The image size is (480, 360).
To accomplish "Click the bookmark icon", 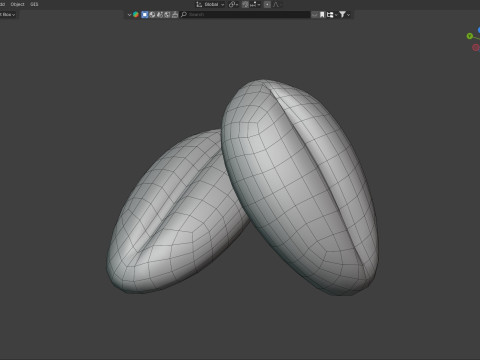I will 322,15.
